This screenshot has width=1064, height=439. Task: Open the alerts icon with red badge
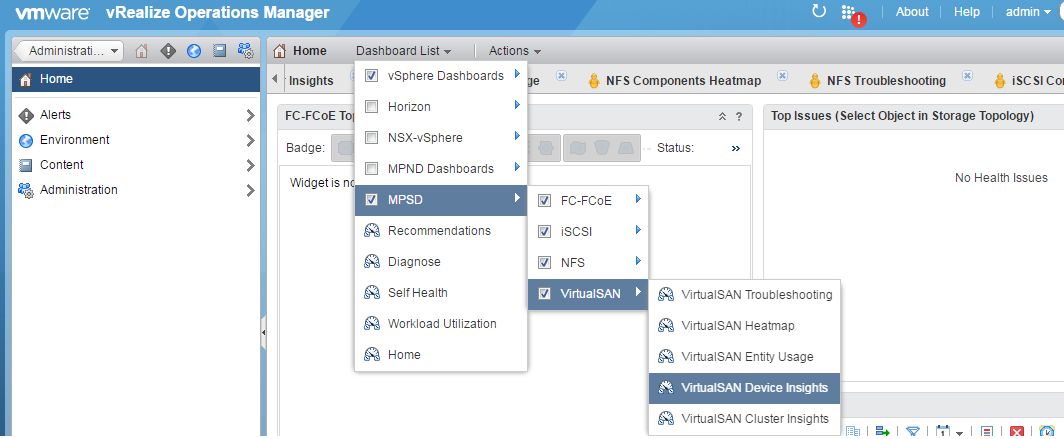click(x=852, y=14)
